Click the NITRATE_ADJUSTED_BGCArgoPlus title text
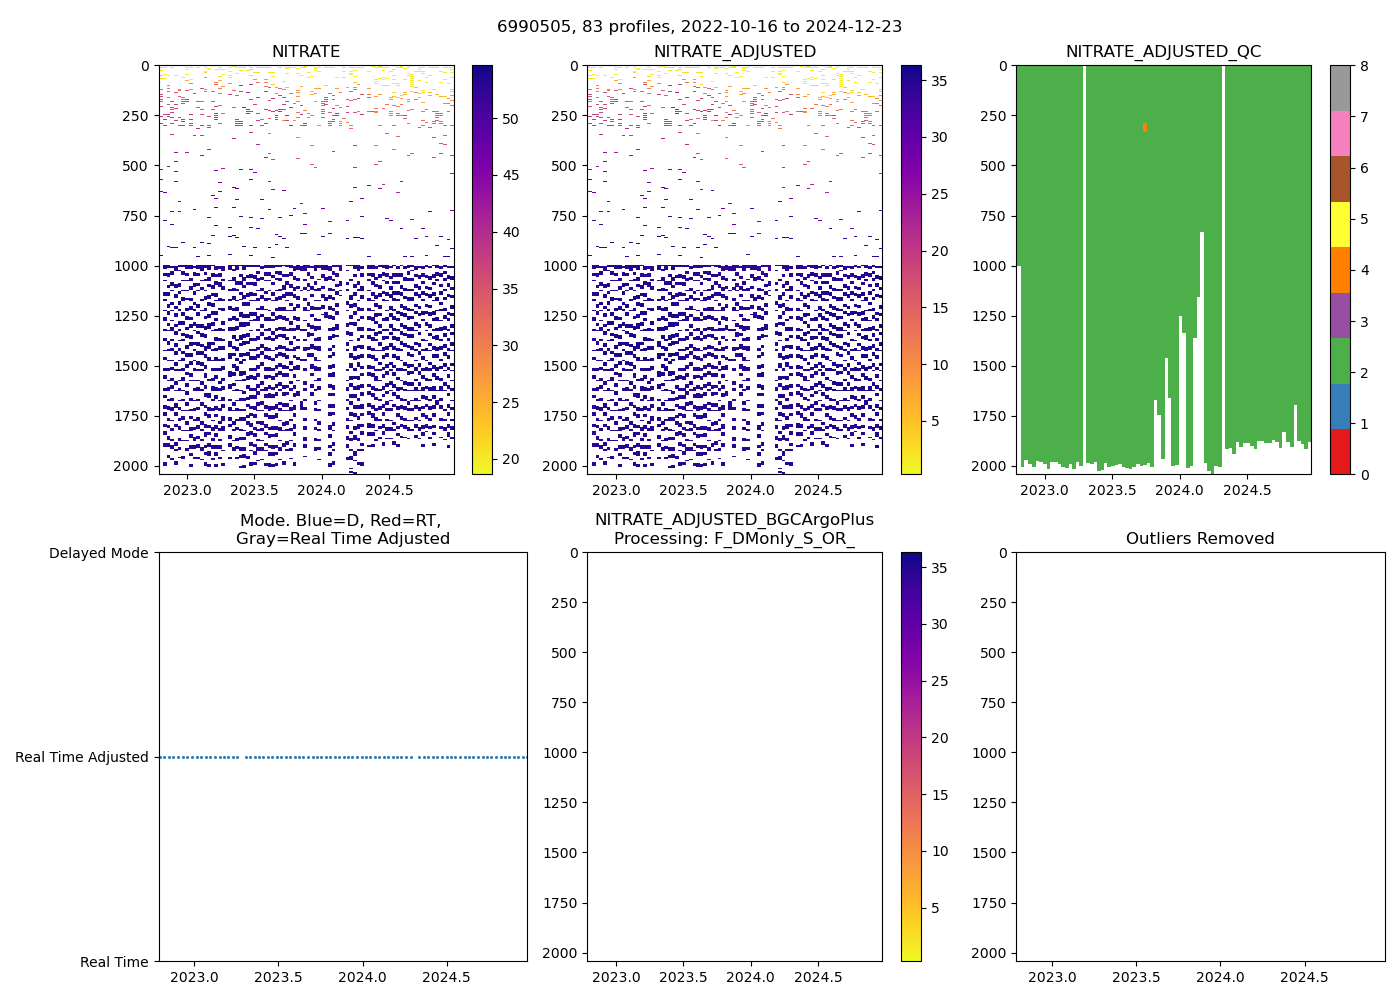Screen dimensions: 1400x1000 tap(734, 520)
